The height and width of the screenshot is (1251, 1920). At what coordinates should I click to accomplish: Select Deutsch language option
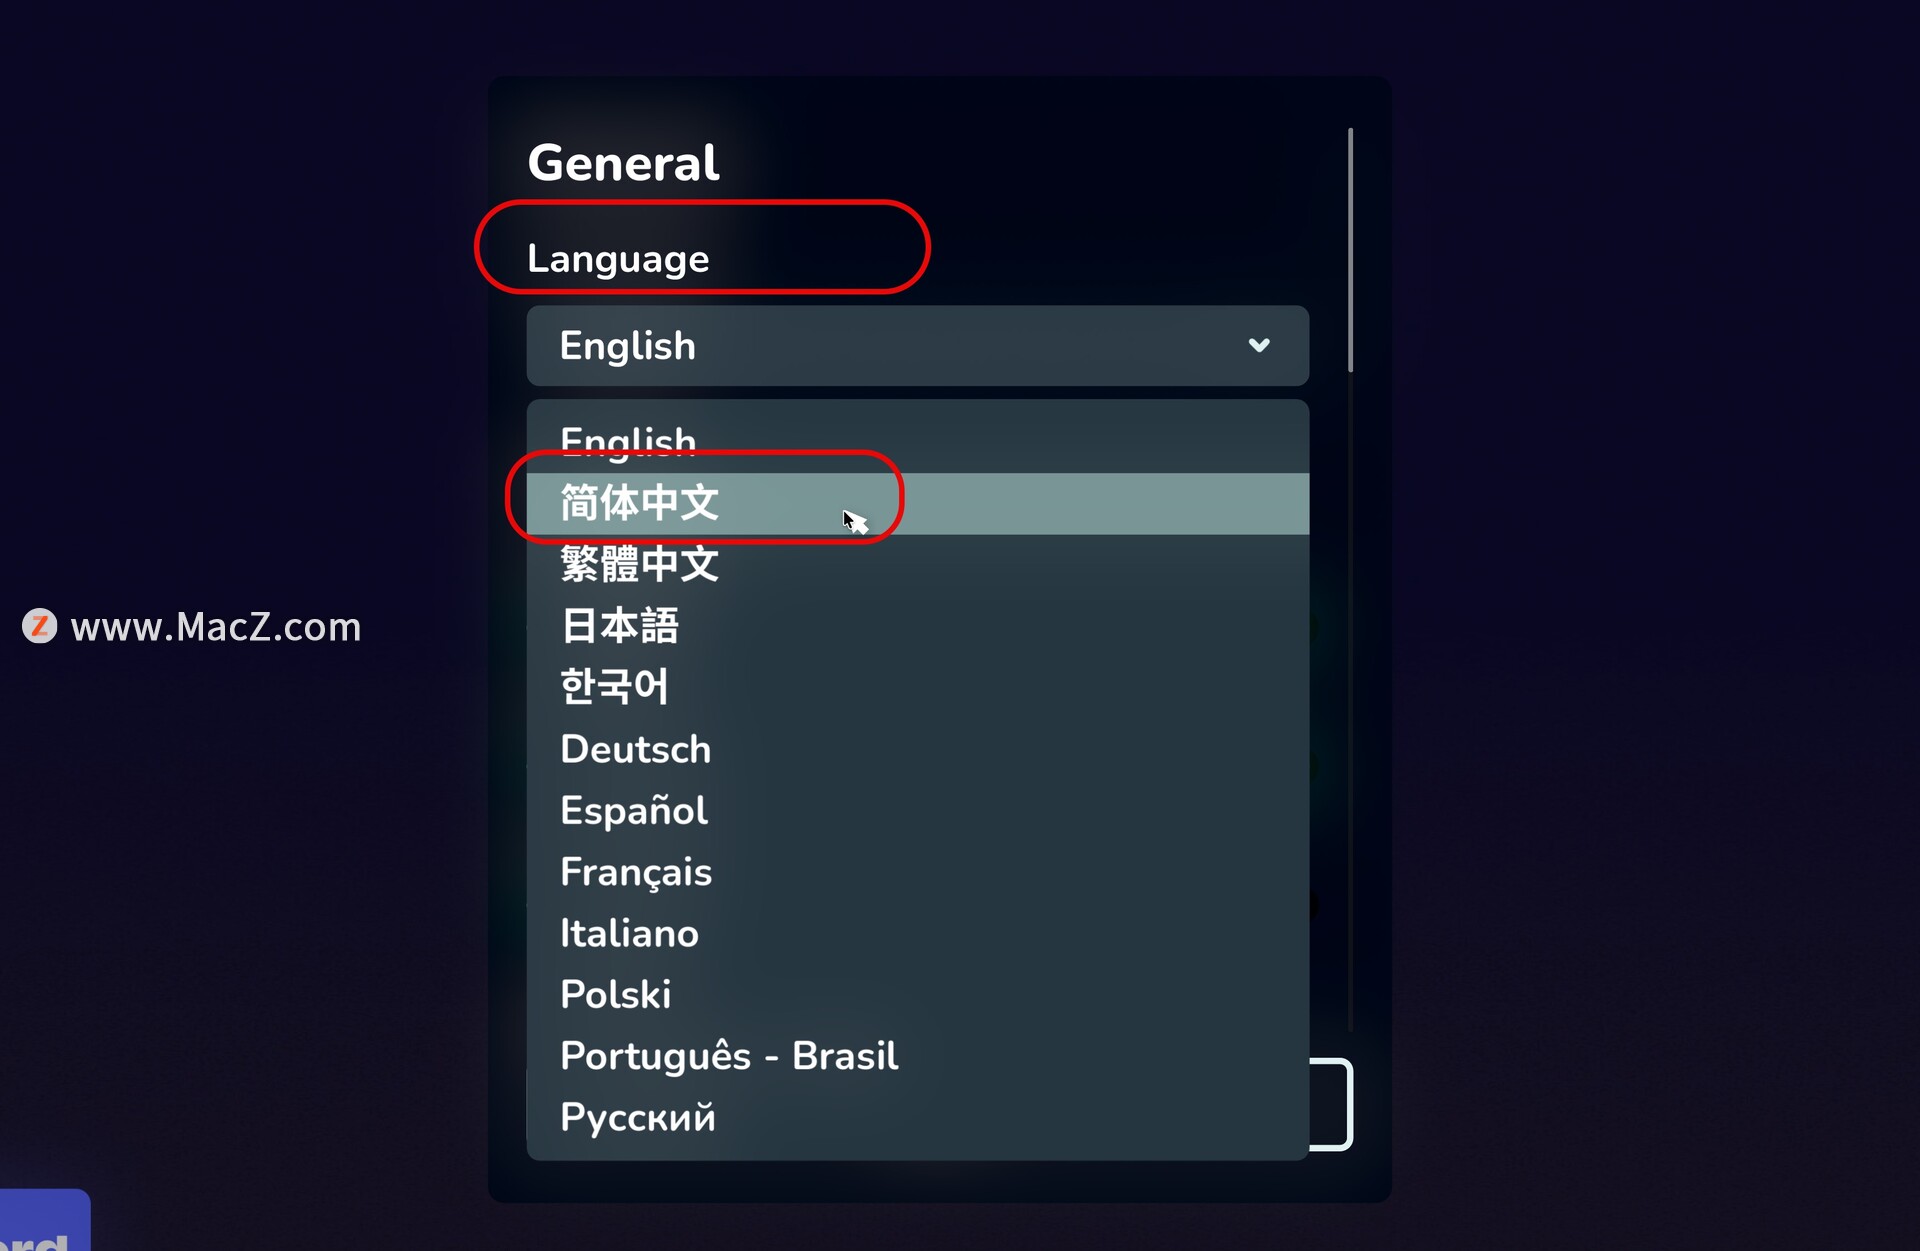click(x=636, y=749)
